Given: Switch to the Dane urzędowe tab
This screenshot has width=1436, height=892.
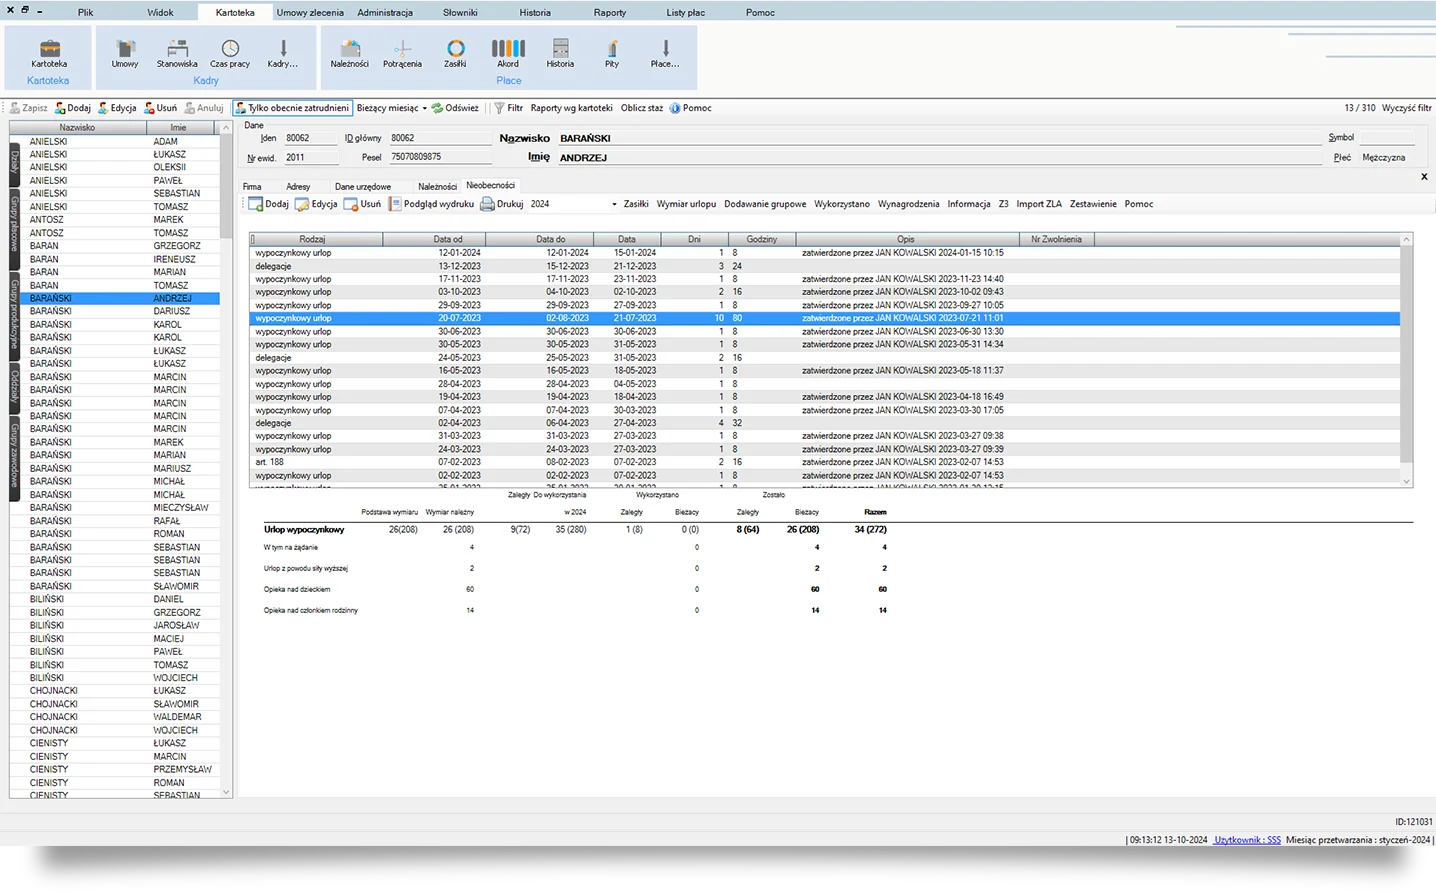Looking at the screenshot, I should (363, 187).
